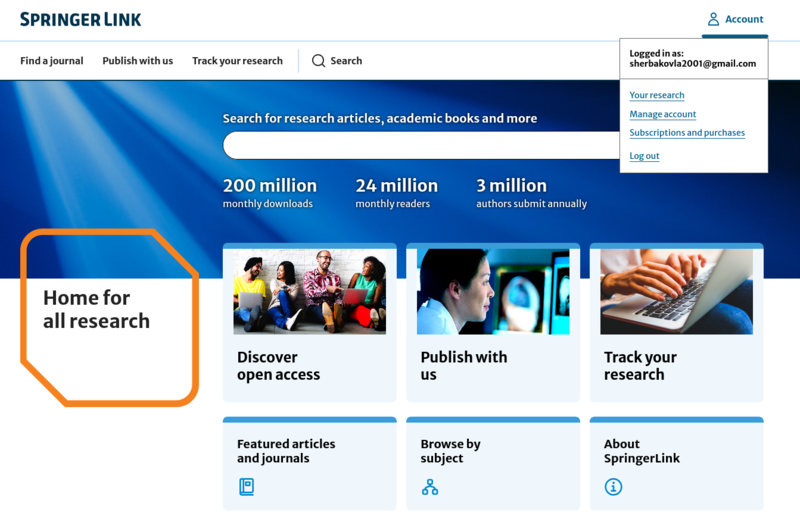Click the hierarchy icon under Browse by subject
This screenshot has width=800, height=522.
(430, 487)
